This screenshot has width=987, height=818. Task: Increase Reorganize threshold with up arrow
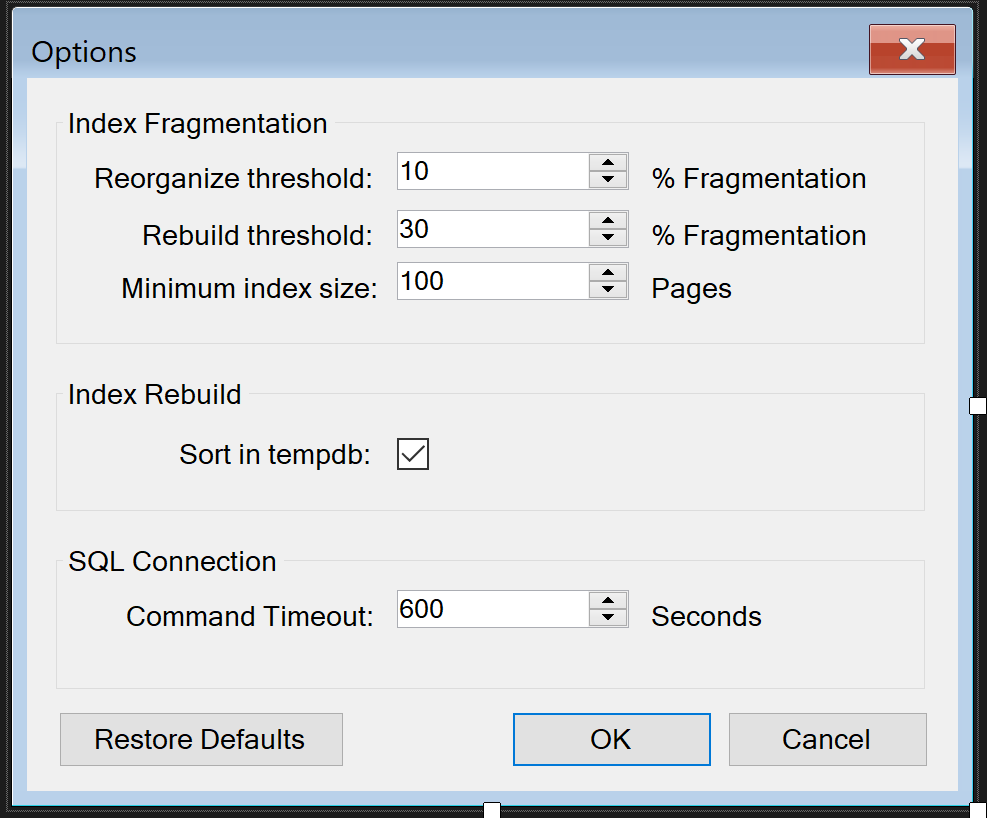[x=608, y=162]
